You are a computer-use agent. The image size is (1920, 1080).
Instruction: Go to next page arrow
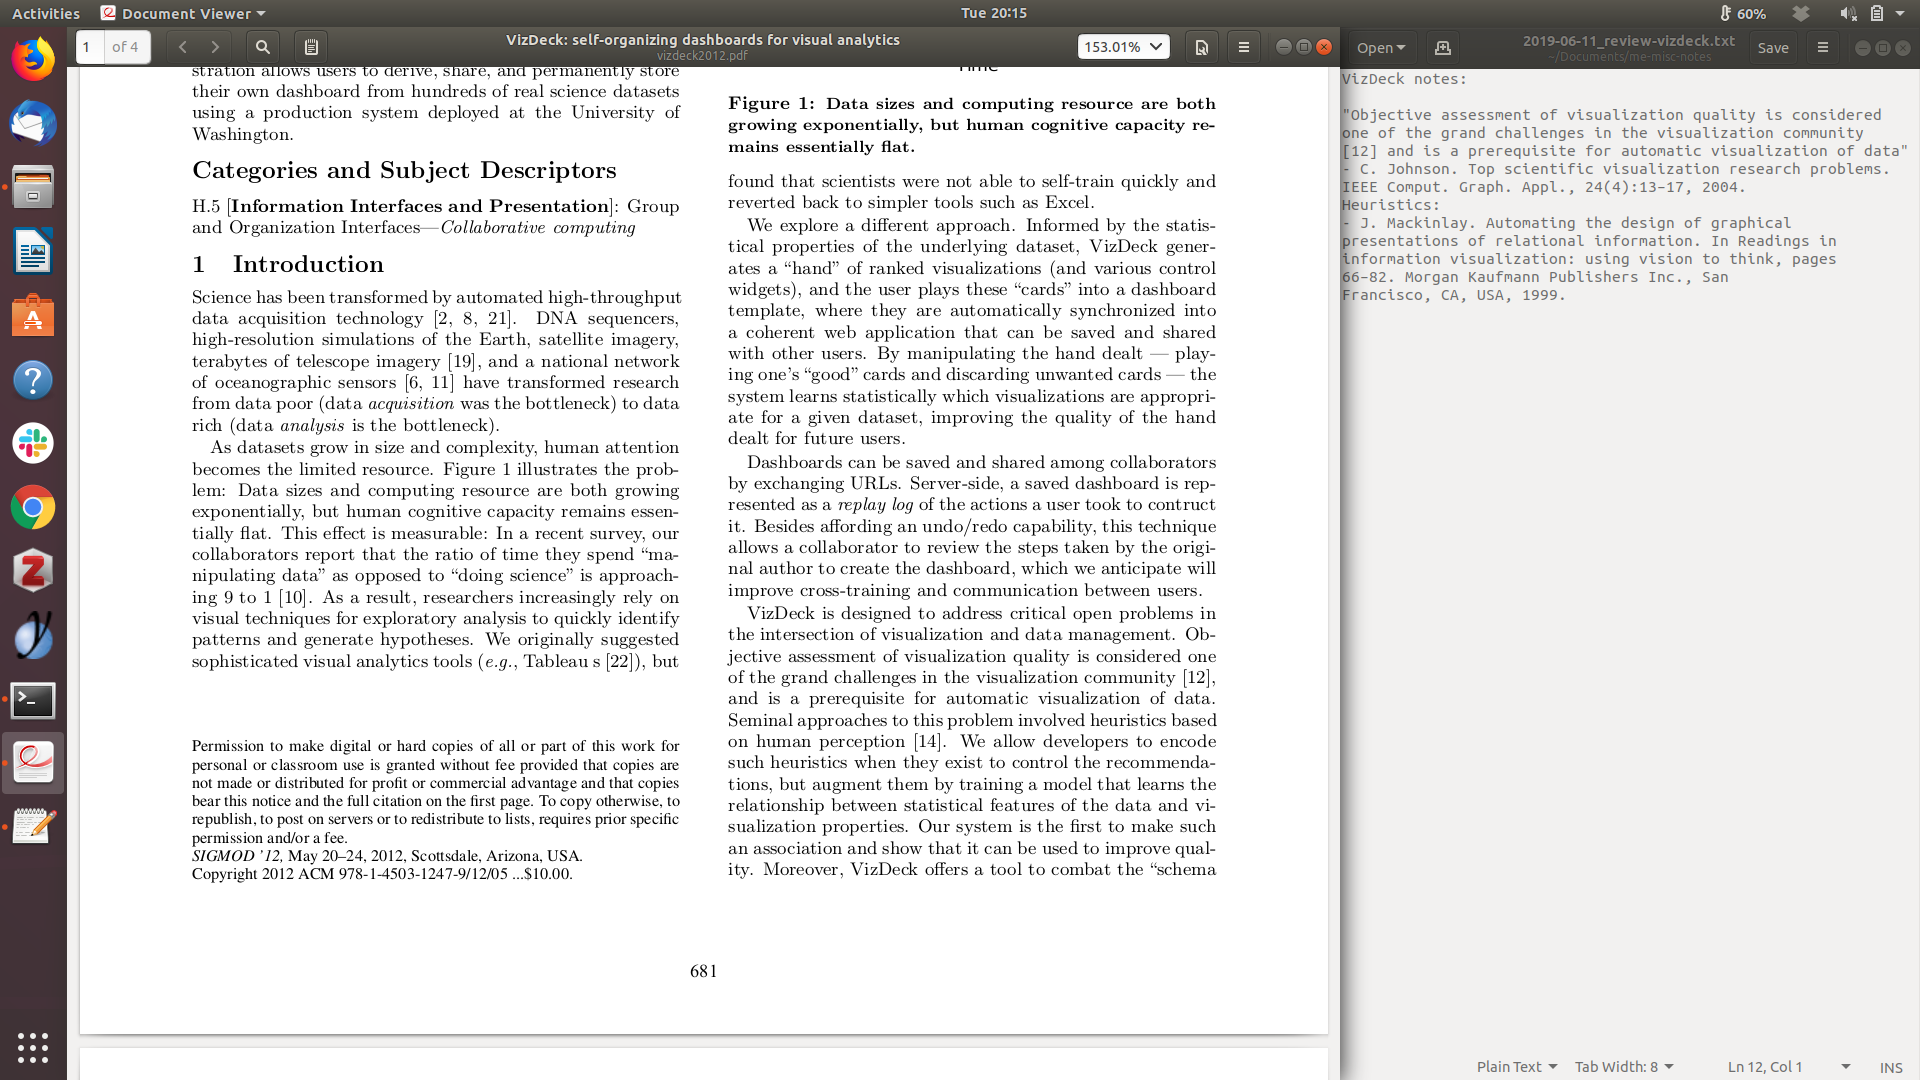coord(215,47)
